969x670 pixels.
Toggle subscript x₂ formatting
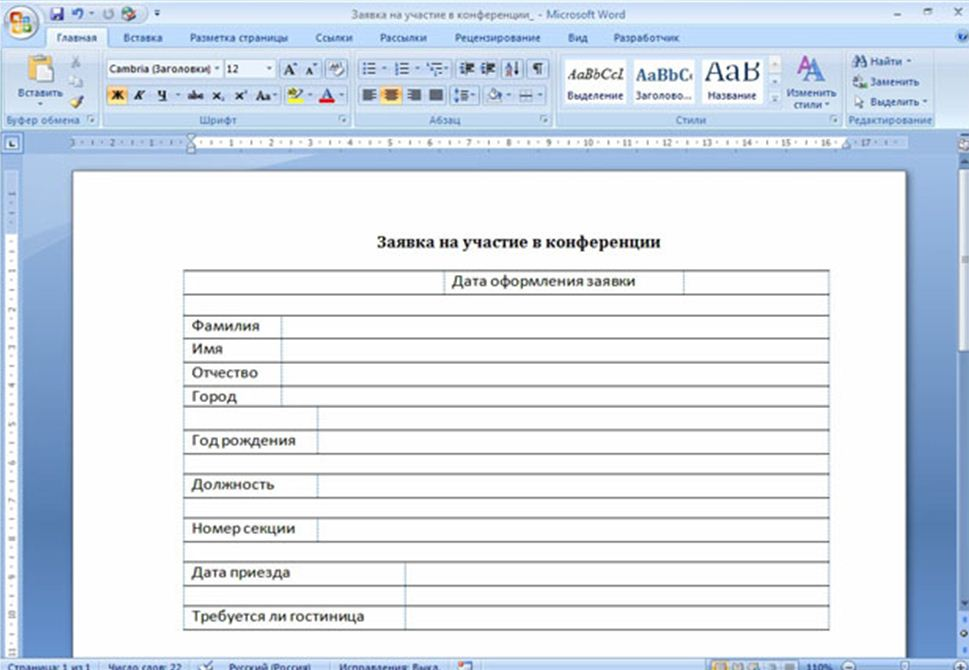218,95
